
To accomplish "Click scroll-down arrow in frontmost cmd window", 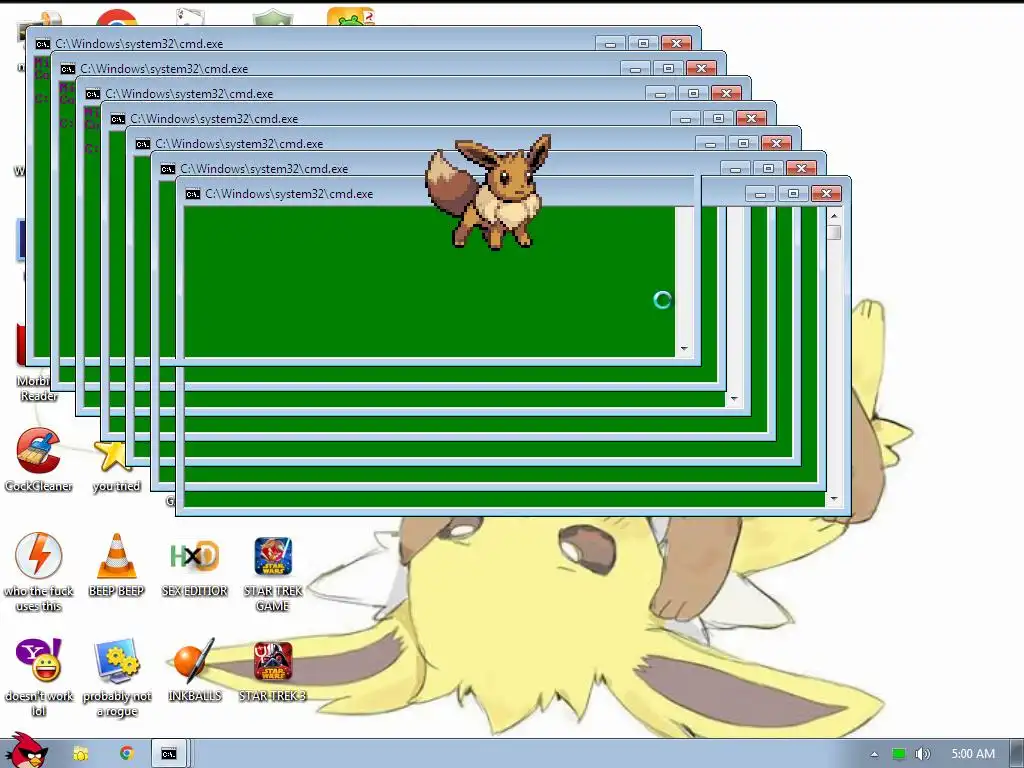I will tap(834, 499).
